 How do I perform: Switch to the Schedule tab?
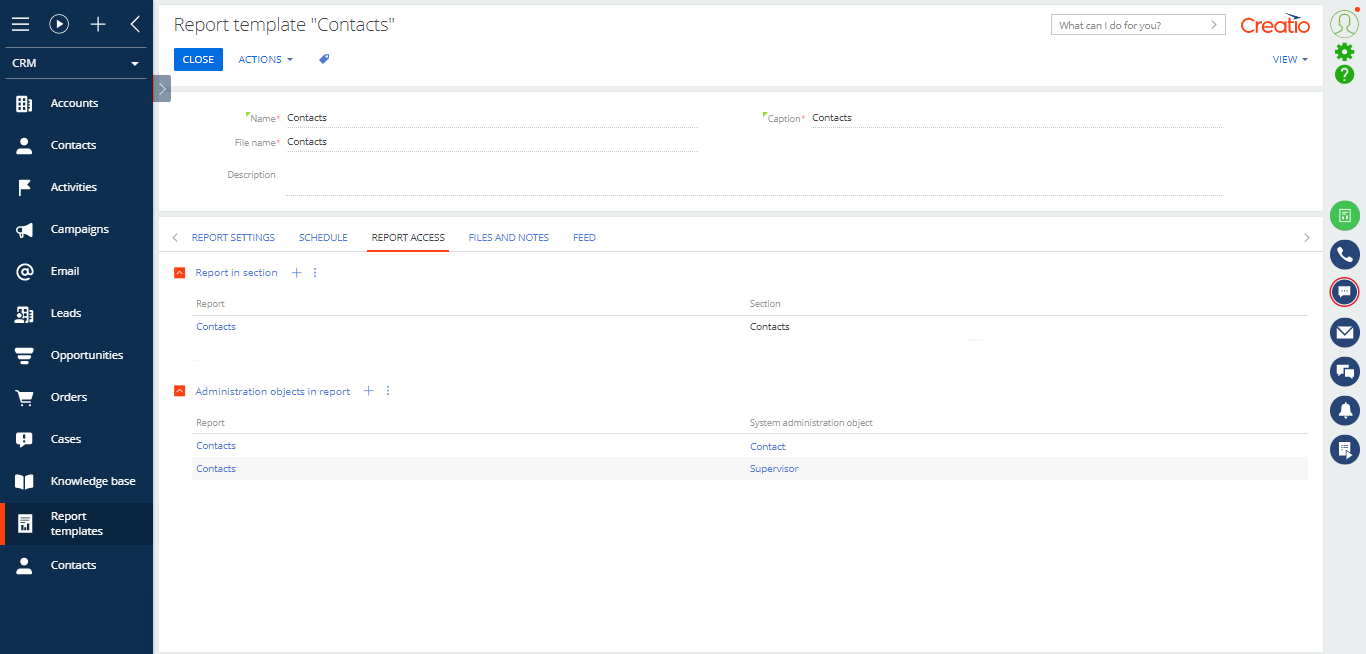click(323, 237)
